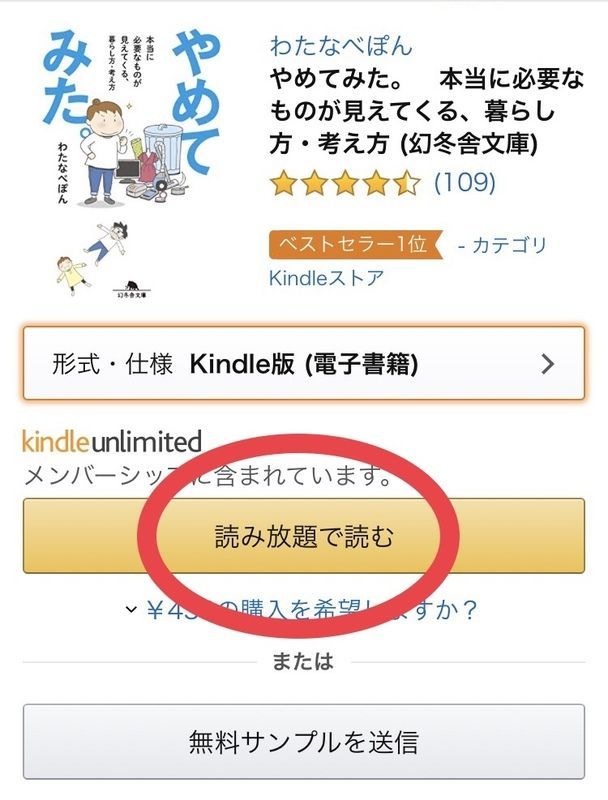Tap the 無料サンプルを送信 button
Screen dimensions: 608x800
[x=303, y=741]
